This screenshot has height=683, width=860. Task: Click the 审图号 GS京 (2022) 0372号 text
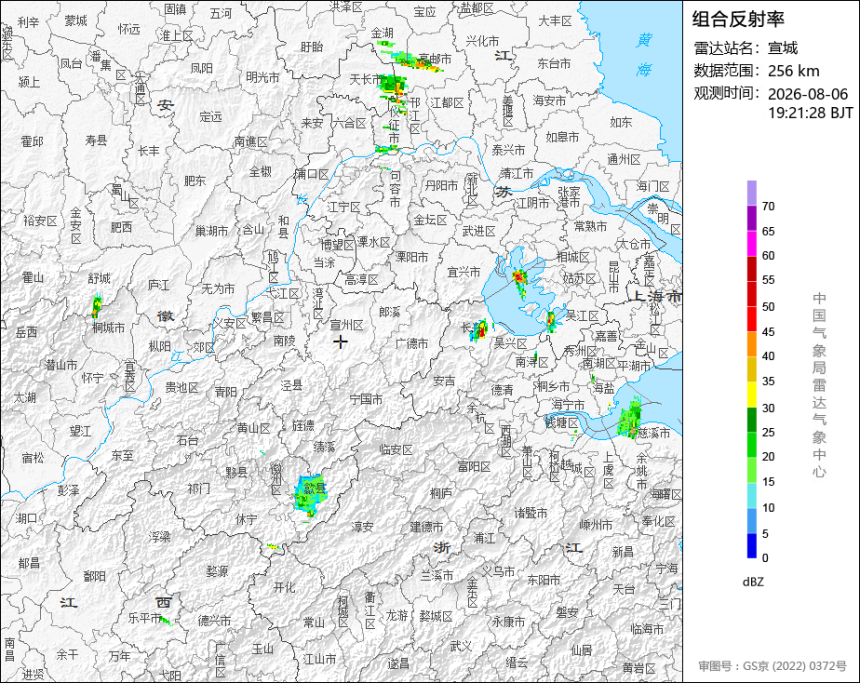tap(772, 665)
